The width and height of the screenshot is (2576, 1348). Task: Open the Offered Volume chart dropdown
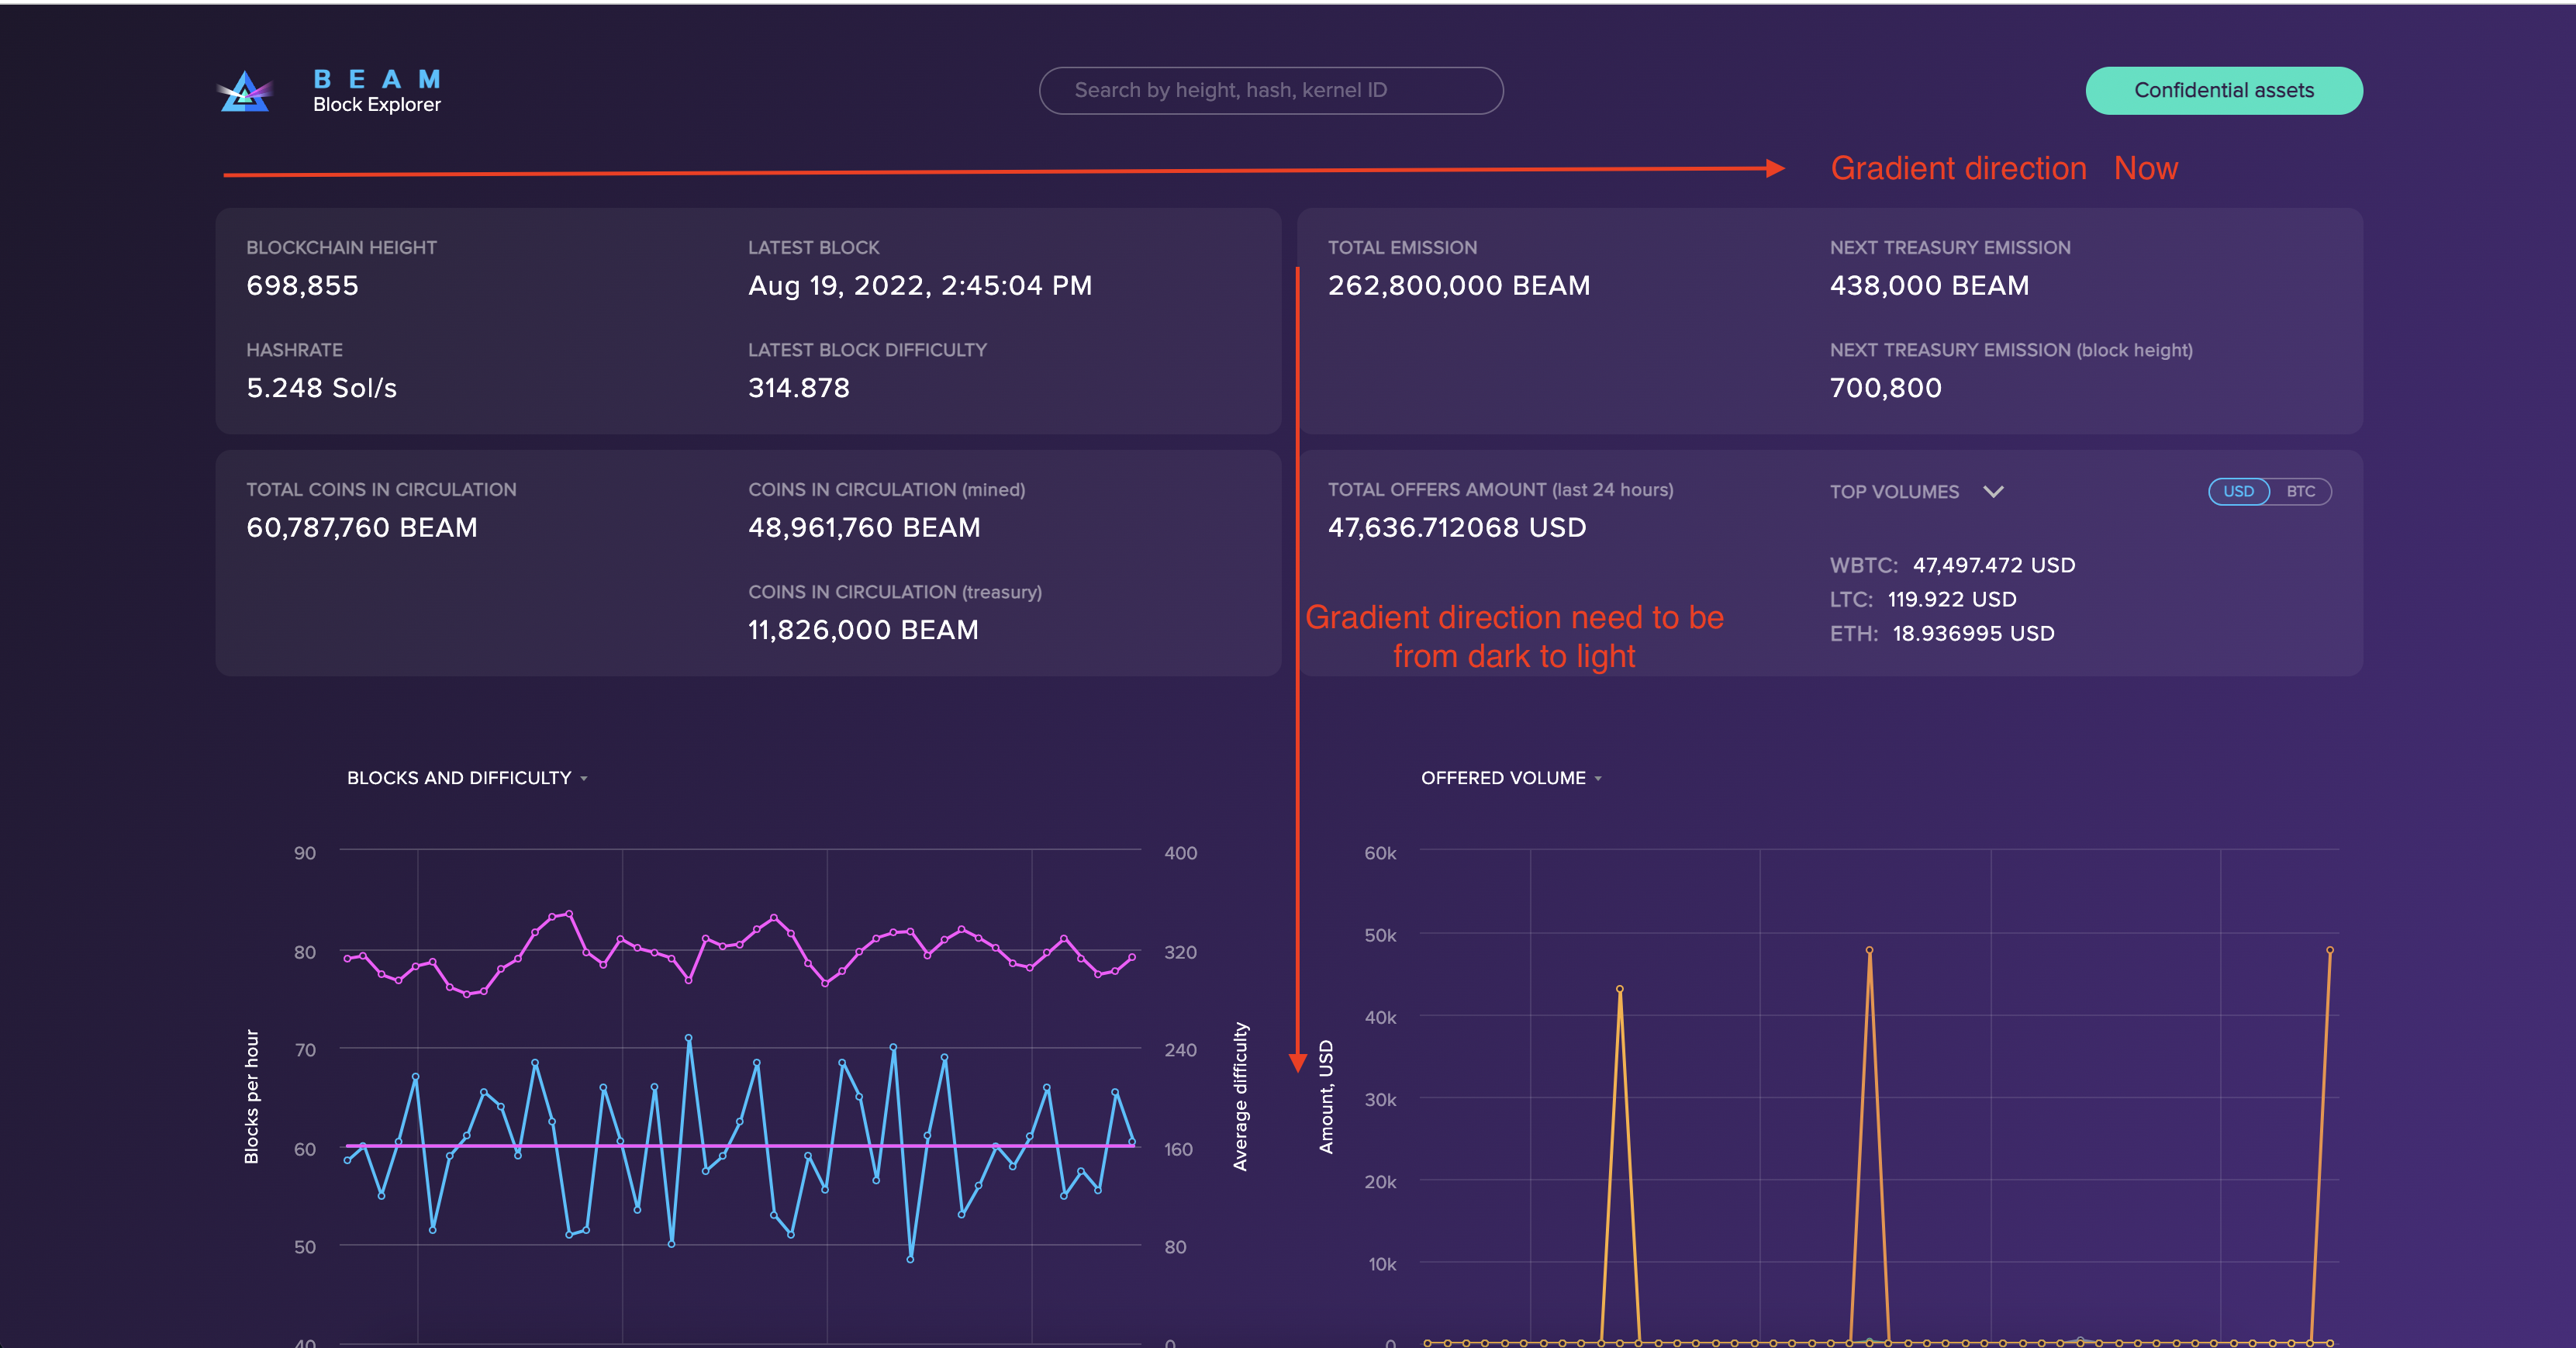pyautogui.click(x=1511, y=778)
